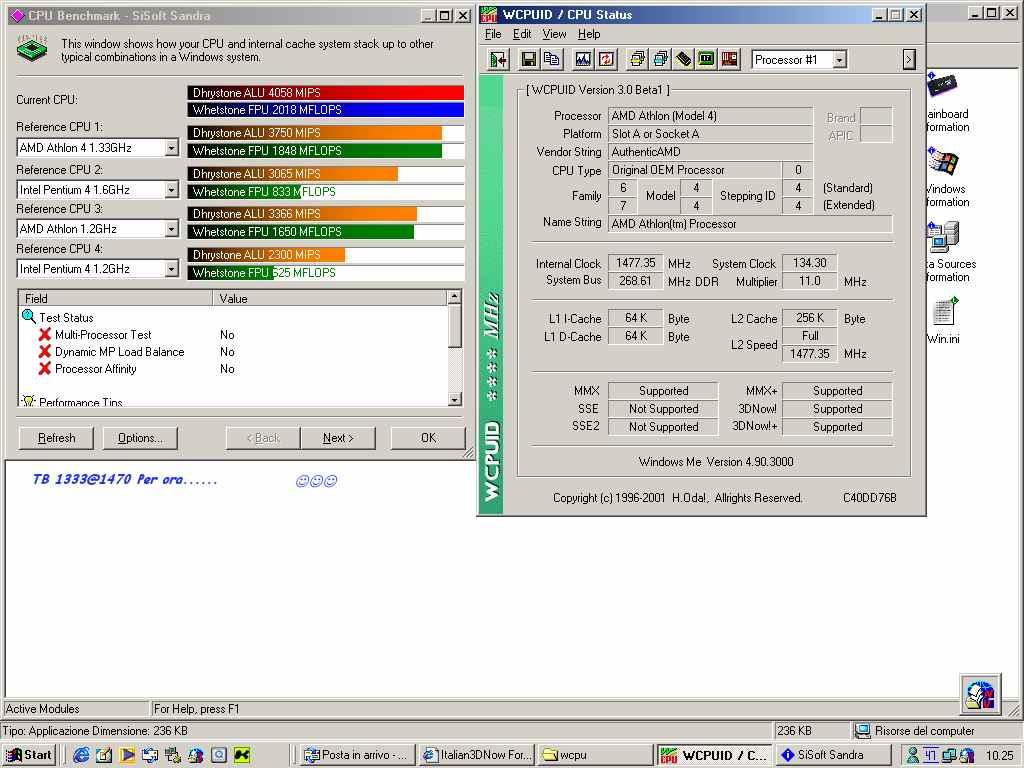This screenshot has height=768, width=1024.
Task: Click the magnifier quick launch icon
Action: coord(219,755)
